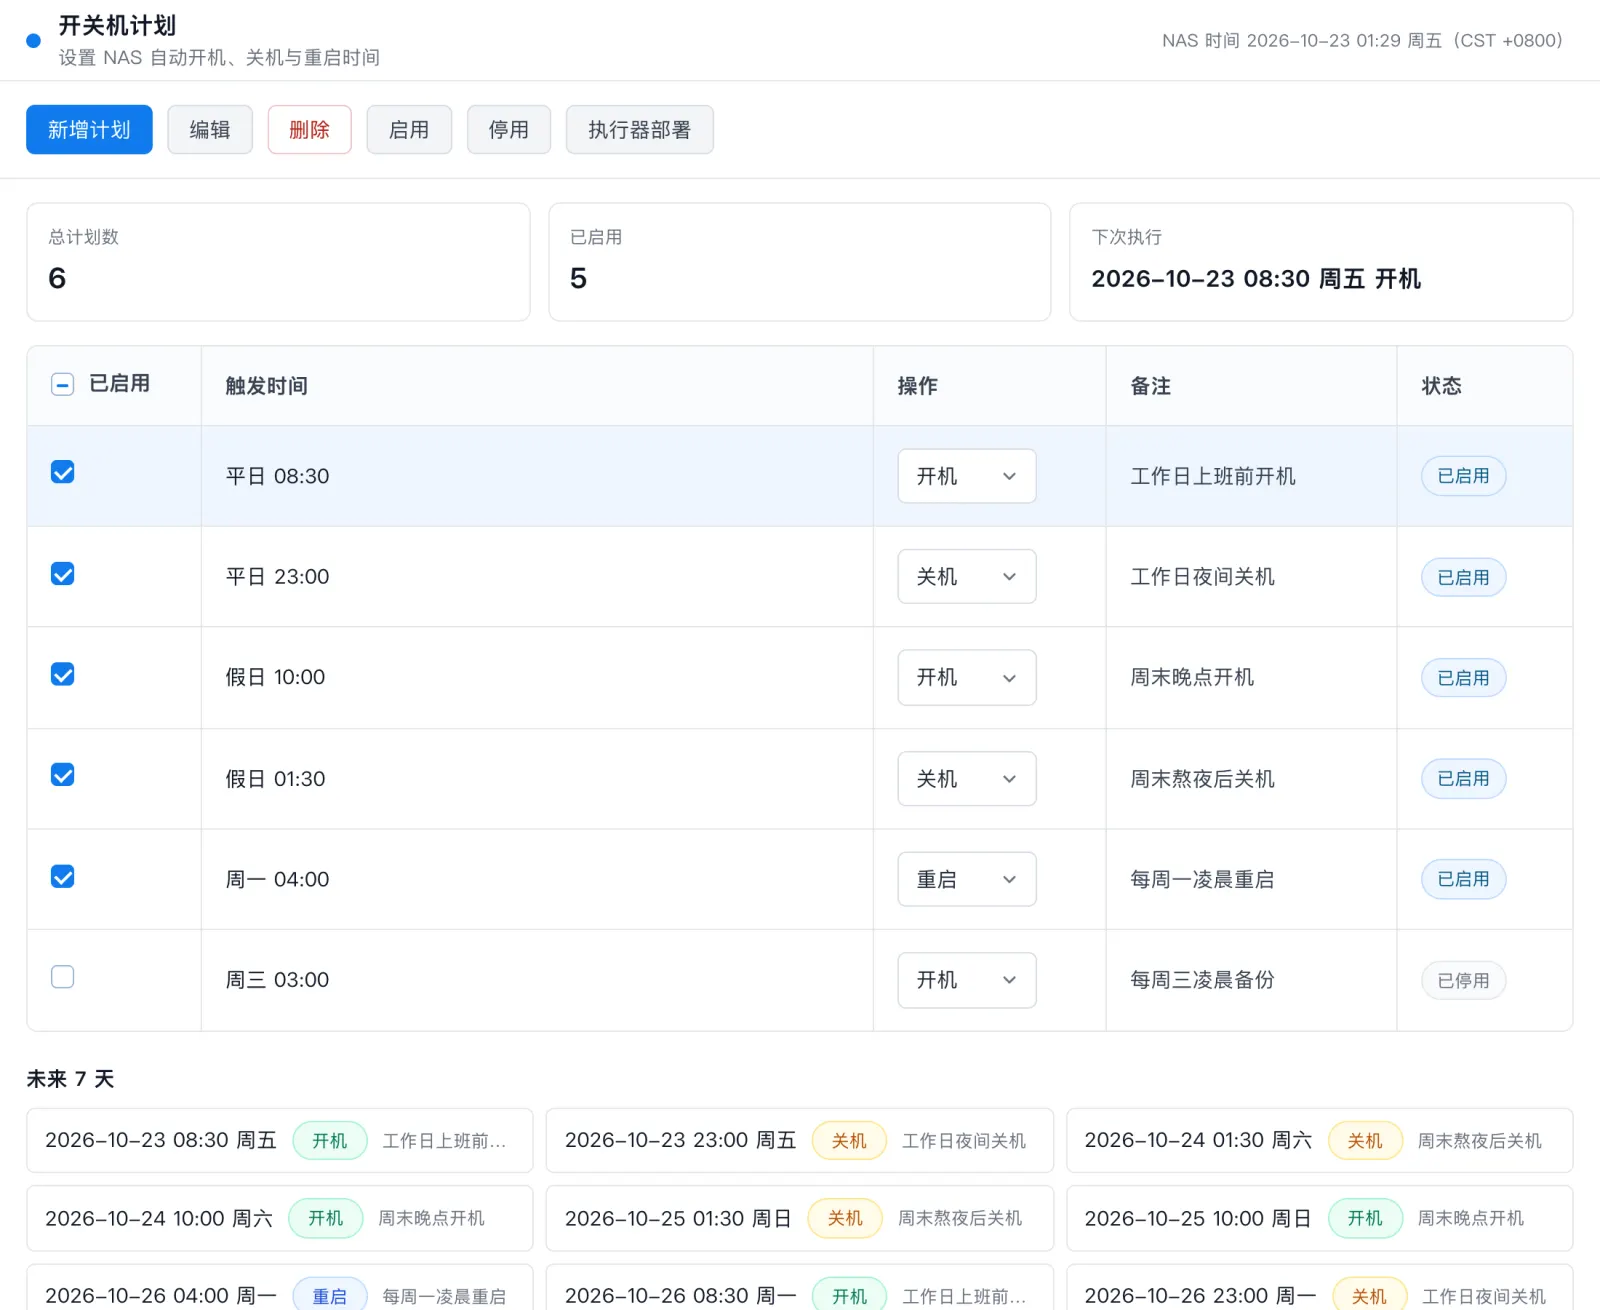Uncheck the 平日 08:30 plan checkbox
This screenshot has width=1600, height=1310.
point(62,472)
